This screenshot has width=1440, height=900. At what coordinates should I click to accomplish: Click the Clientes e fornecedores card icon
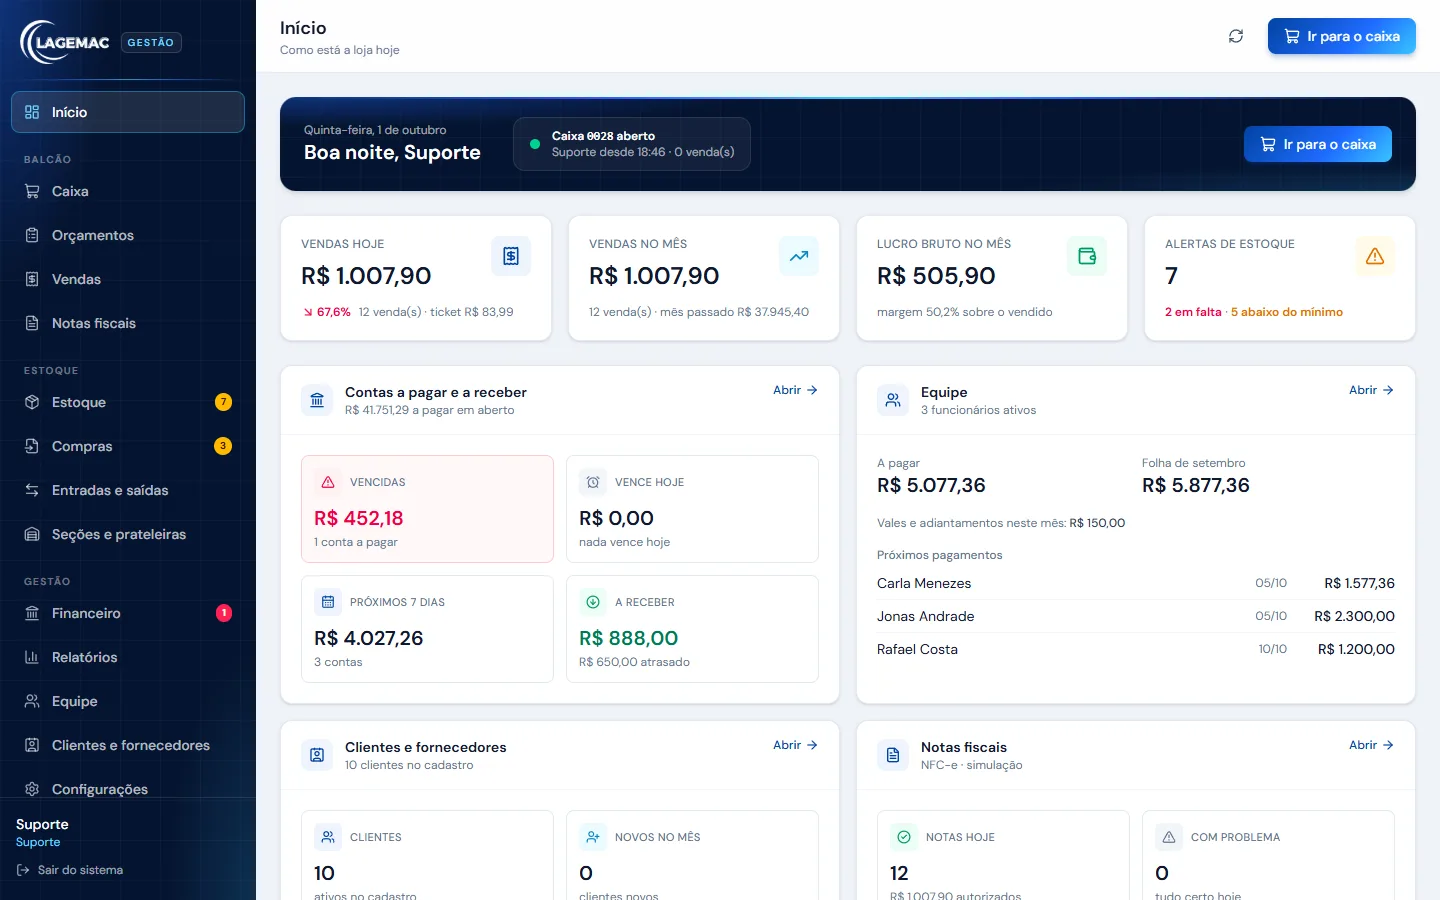pyautogui.click(x=317, y=755)
